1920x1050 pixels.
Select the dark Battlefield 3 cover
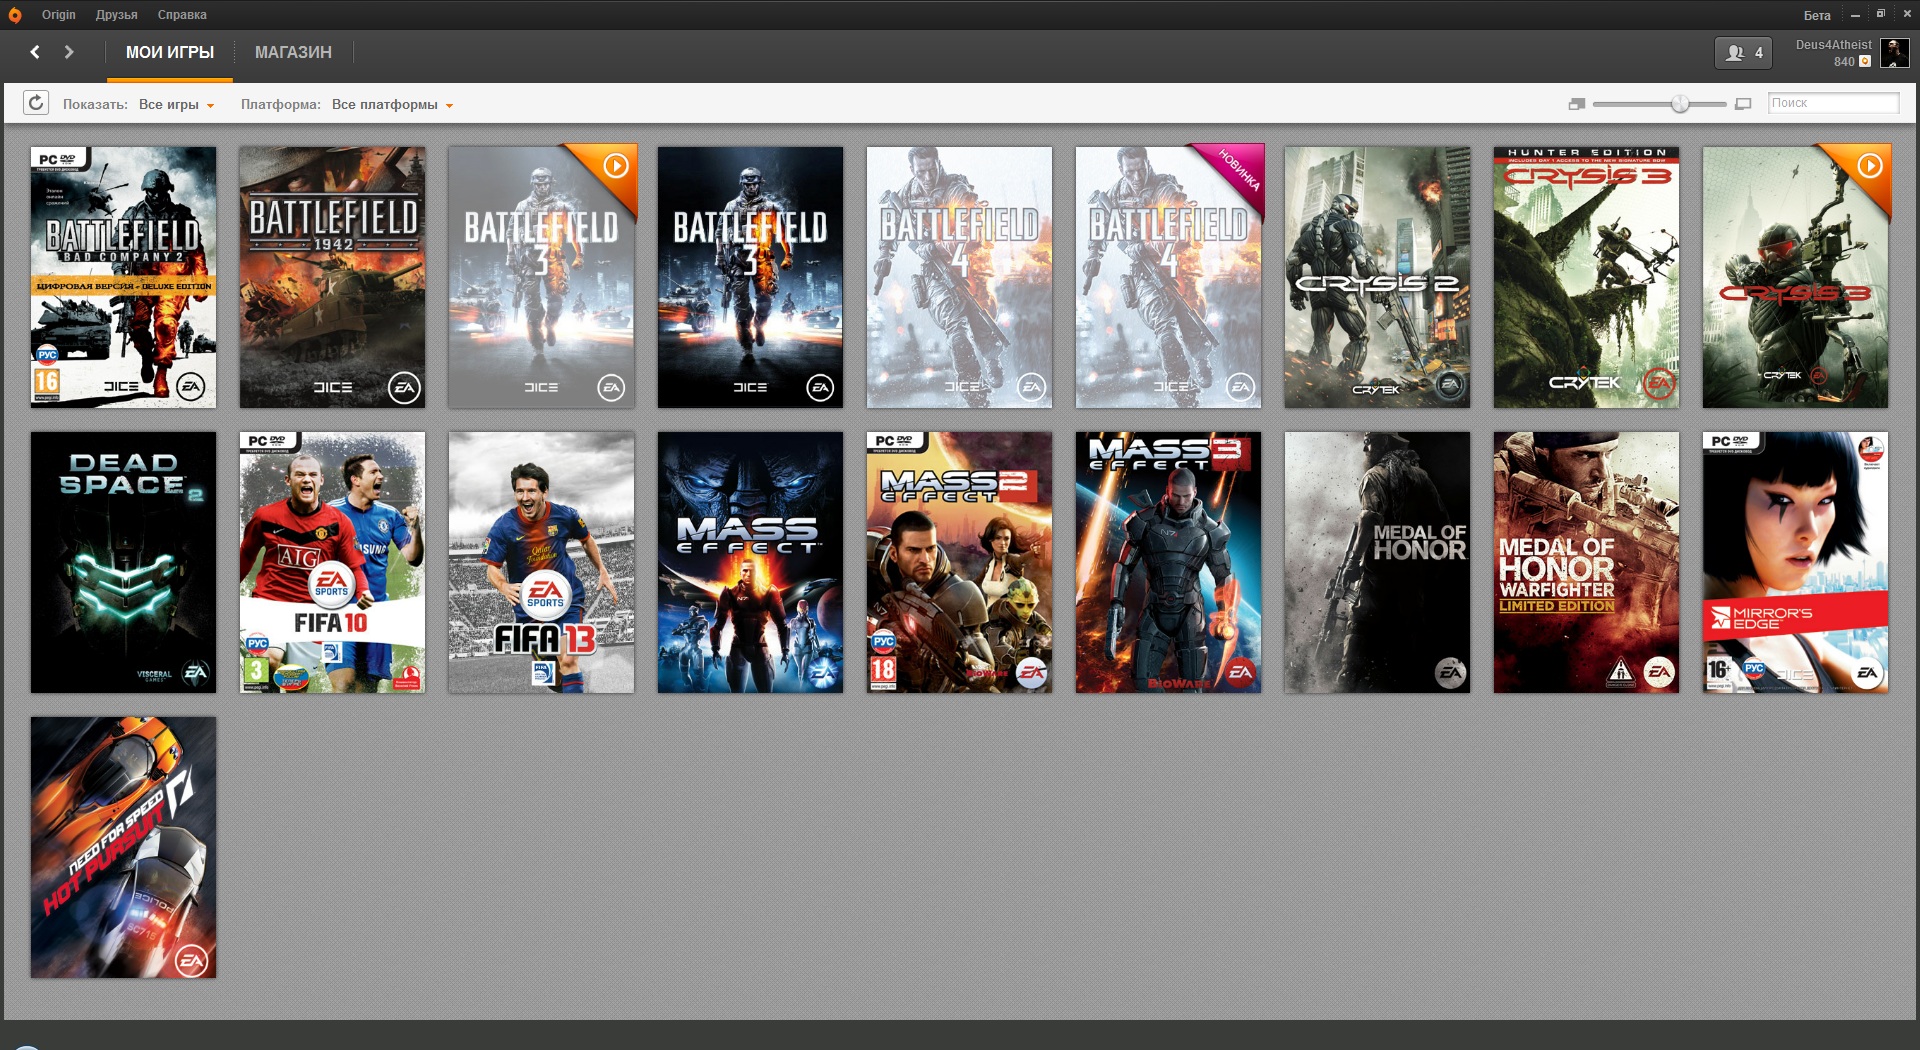[x=750, y=277]
